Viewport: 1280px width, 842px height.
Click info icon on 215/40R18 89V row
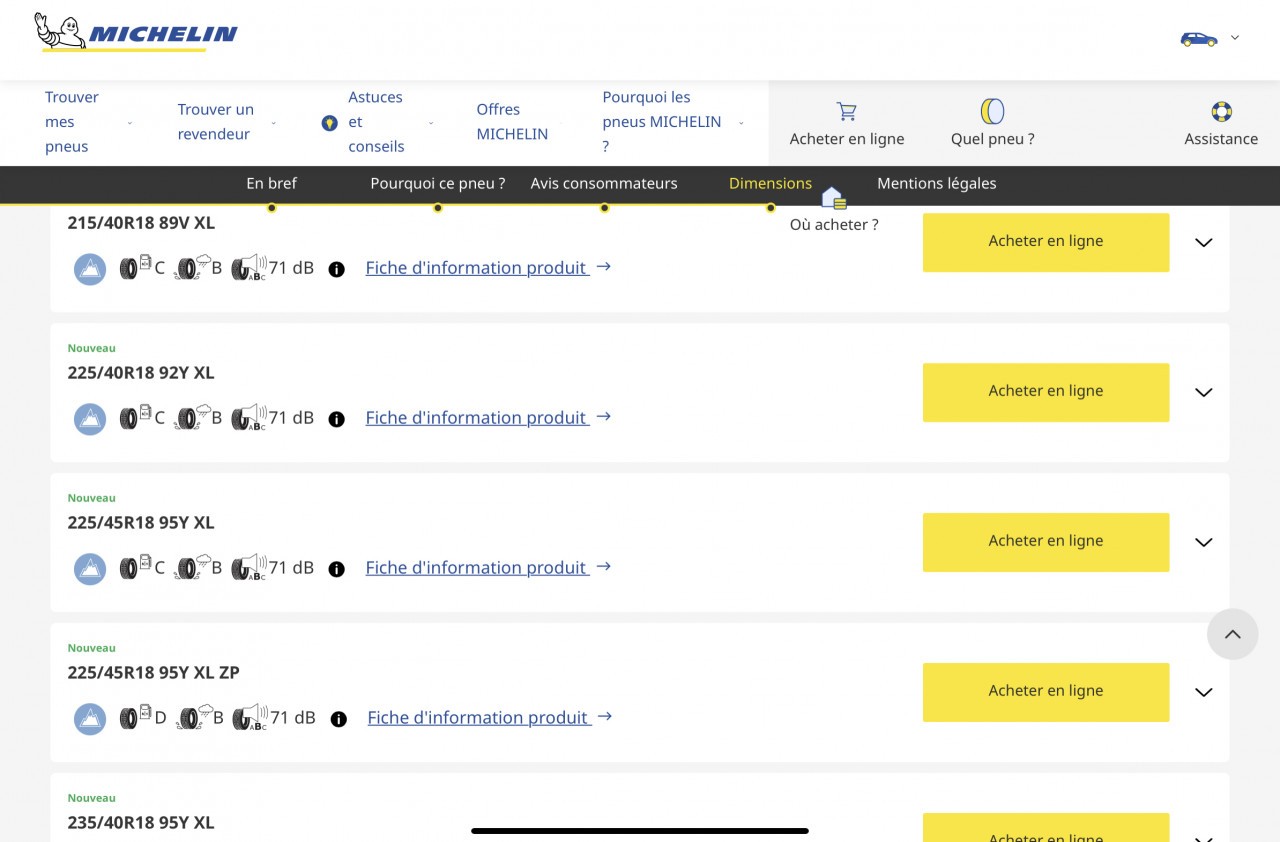(x=337, y=269)
